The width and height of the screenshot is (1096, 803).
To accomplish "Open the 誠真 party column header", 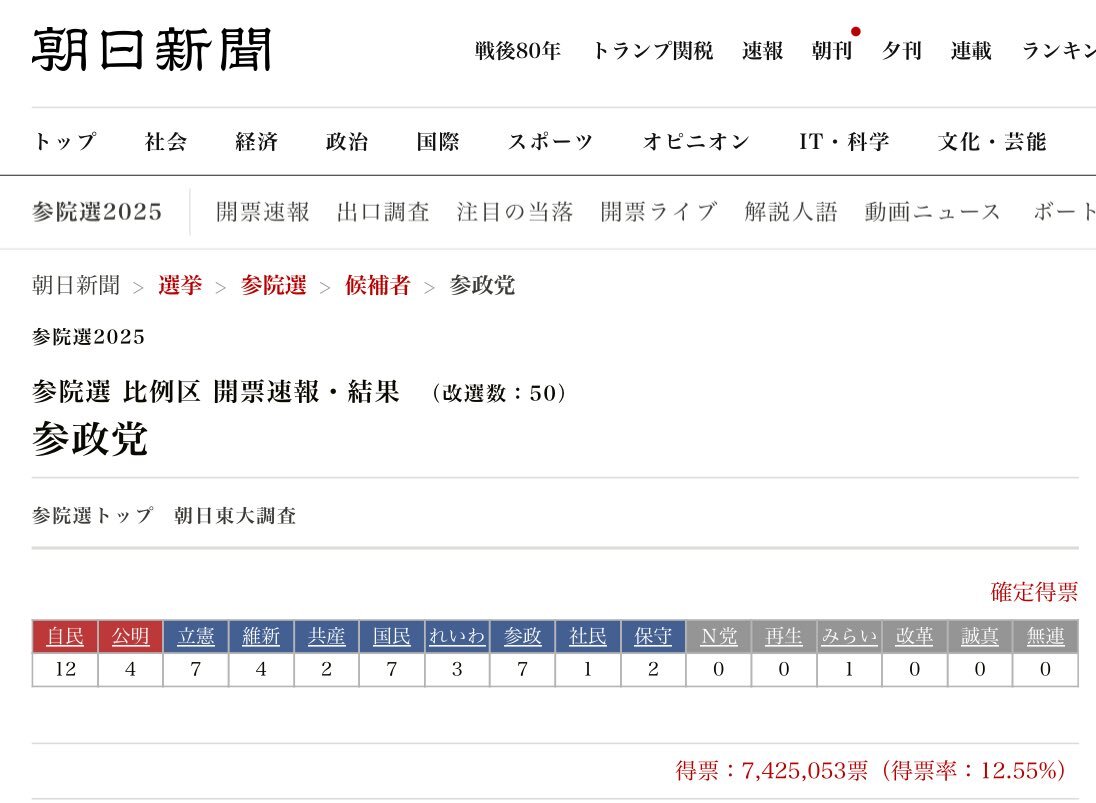I will pos(980,636).
